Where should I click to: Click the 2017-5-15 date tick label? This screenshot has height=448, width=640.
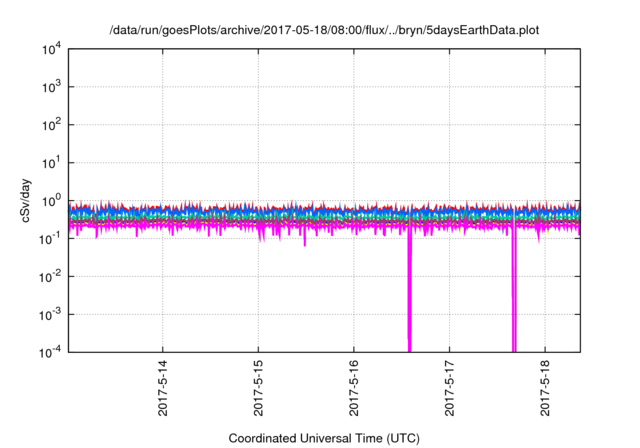click(258, 388)
